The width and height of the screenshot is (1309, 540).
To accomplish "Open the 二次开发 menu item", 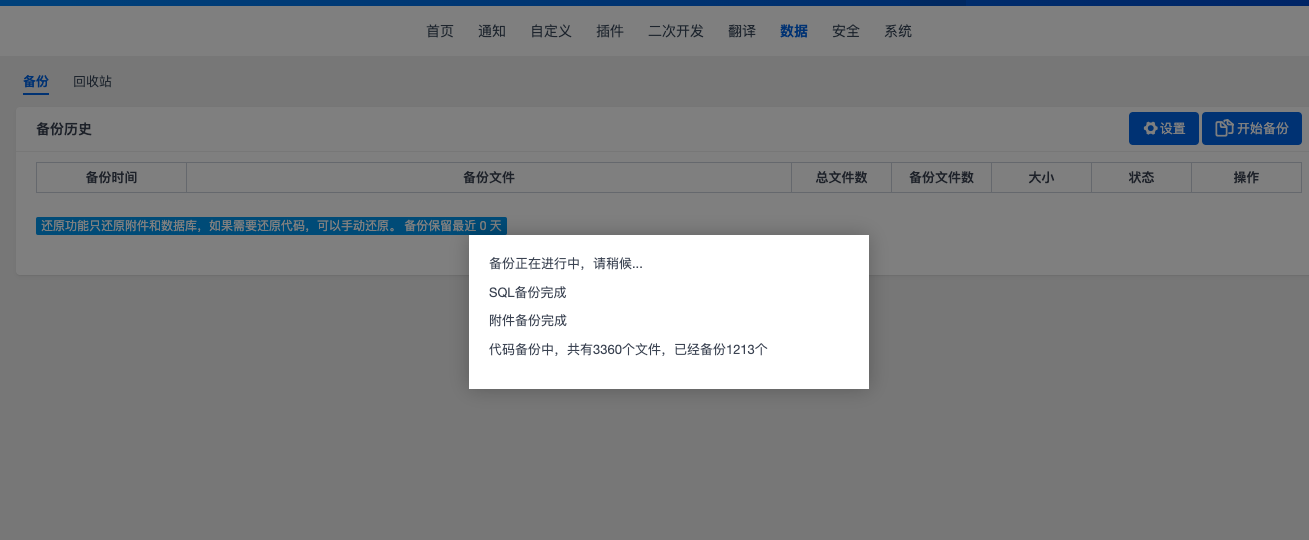I will [x=676, y=31].
